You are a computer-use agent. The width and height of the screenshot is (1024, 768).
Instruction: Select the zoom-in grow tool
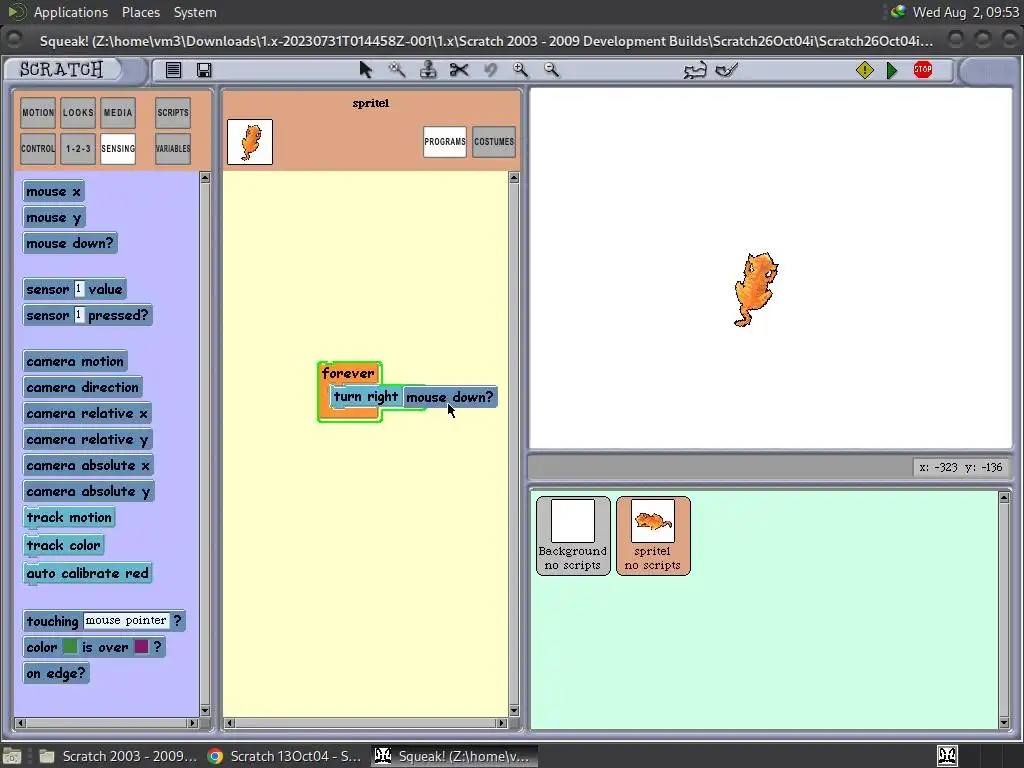click(520, 69)
